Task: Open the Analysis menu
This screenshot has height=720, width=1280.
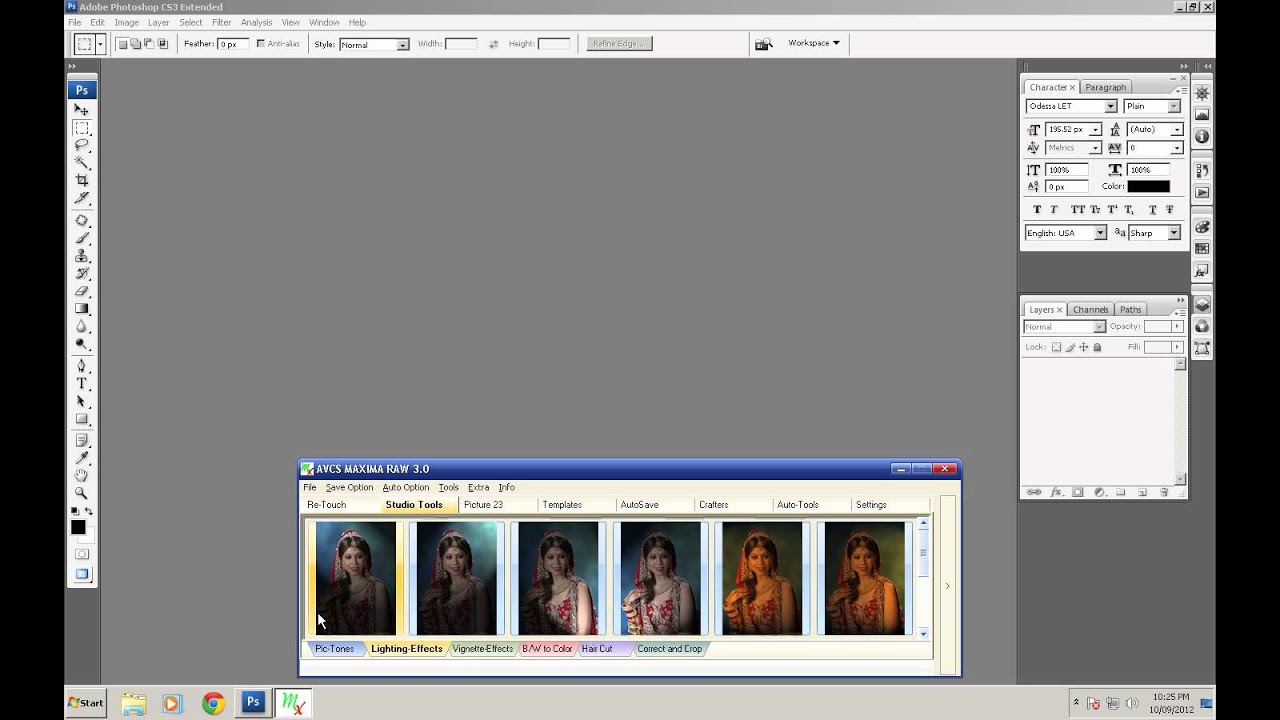Action: pos(257,22)
